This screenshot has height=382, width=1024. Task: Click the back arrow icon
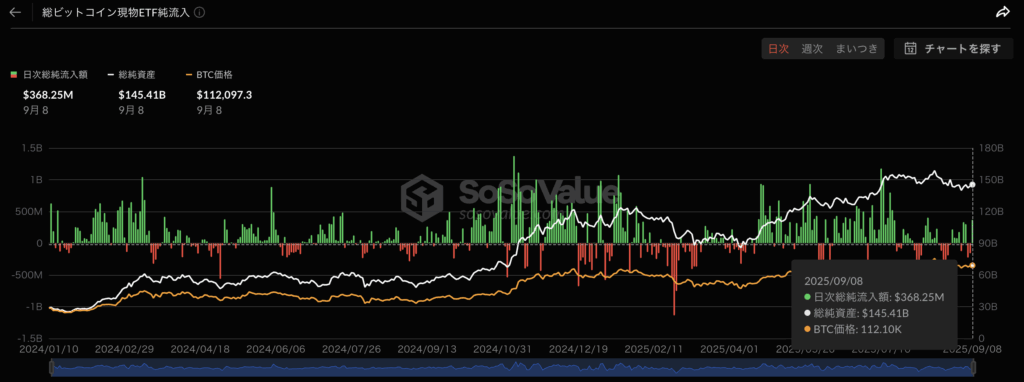point(15,12)
